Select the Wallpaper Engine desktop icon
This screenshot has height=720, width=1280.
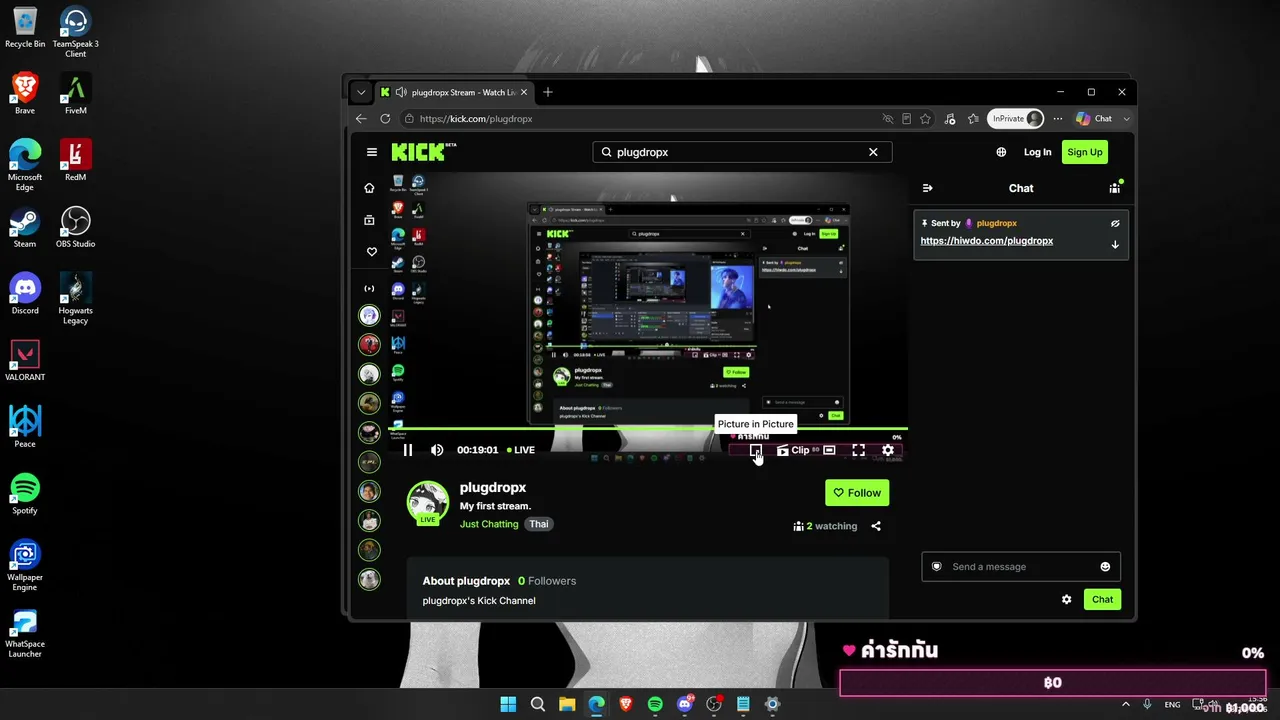pos(25,565)
